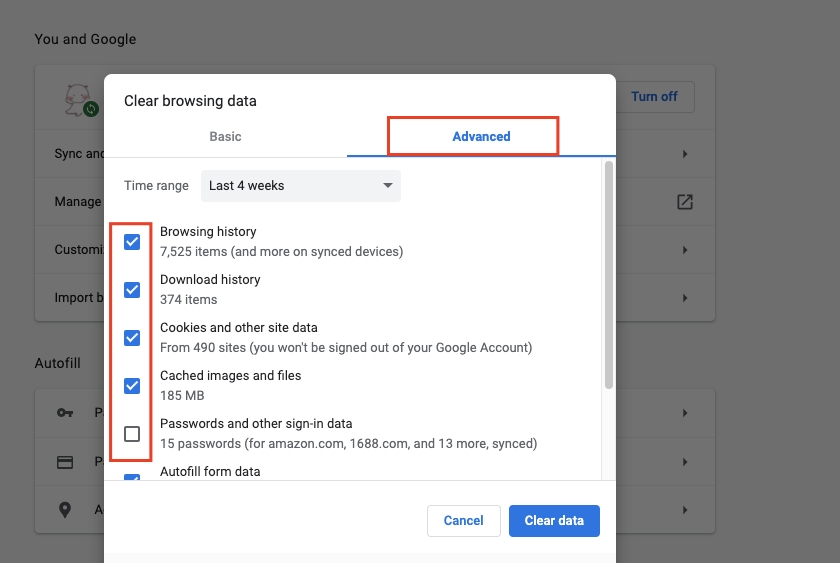Click the 'Cookies and other site data' label
The height and width of the screenshot is (563, 840).
[238, 328]
